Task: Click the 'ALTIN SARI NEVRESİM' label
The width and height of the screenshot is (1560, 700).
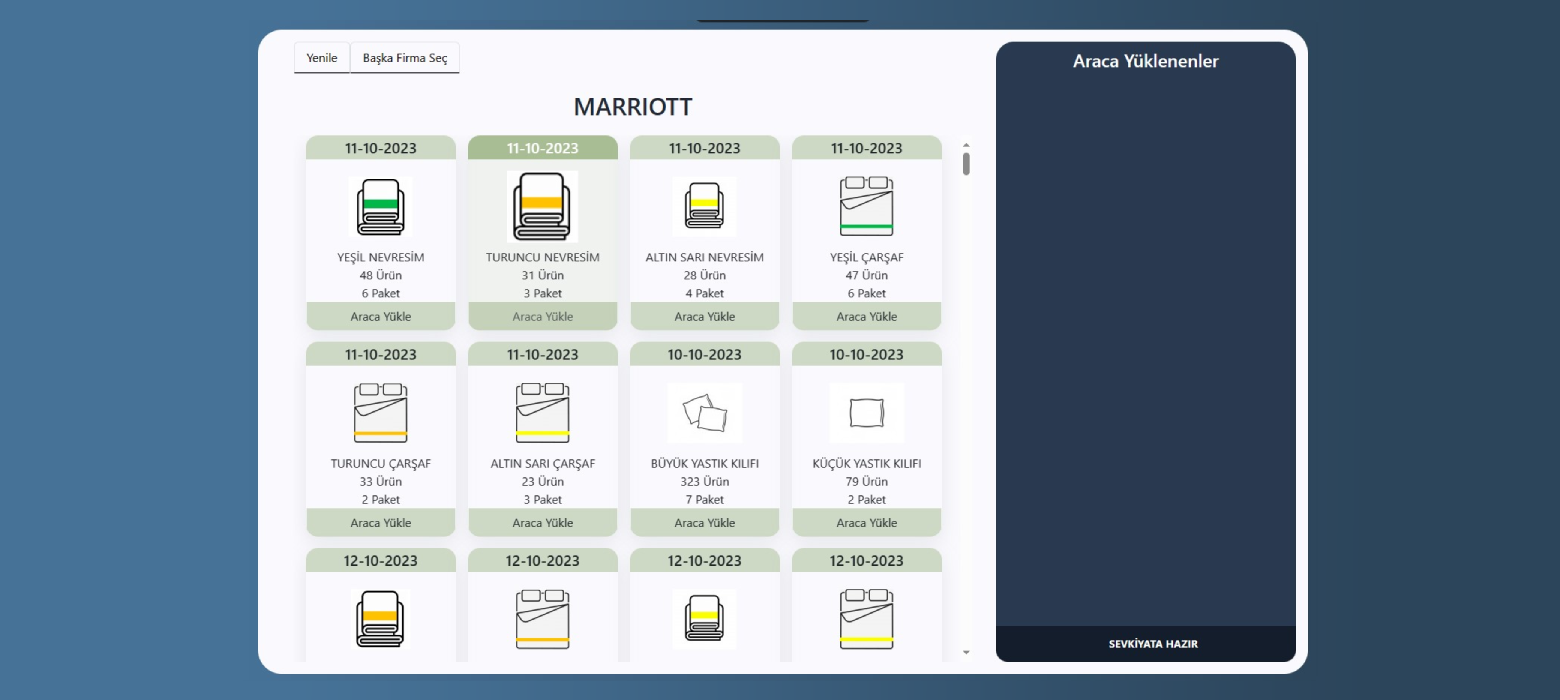Action: pyautogui.click(x=705, y=257)
